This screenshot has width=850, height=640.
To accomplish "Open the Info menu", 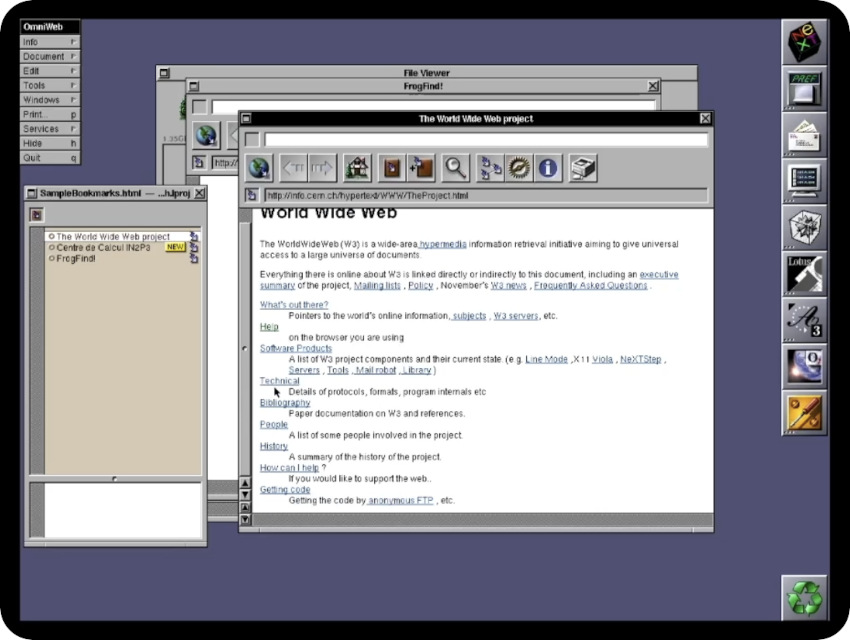I will pos(50,42).
